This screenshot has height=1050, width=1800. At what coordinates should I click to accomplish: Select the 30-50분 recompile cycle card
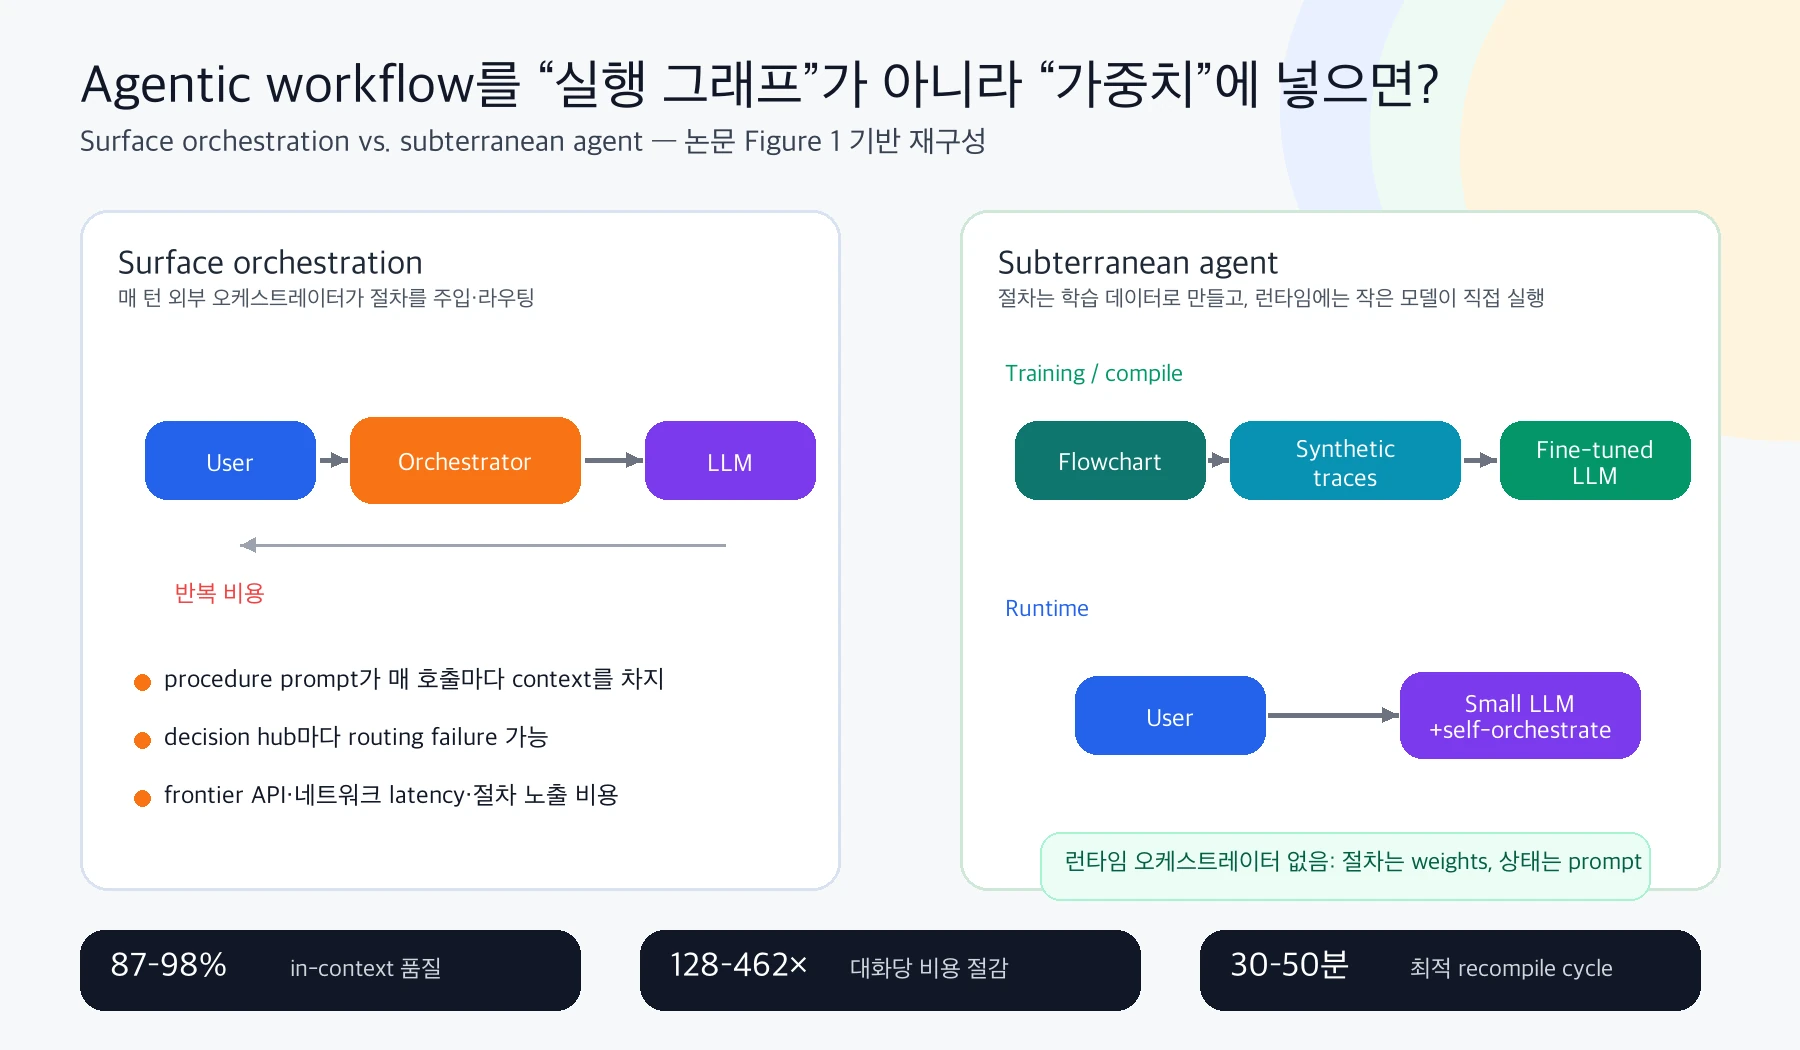pos(1450,970)
